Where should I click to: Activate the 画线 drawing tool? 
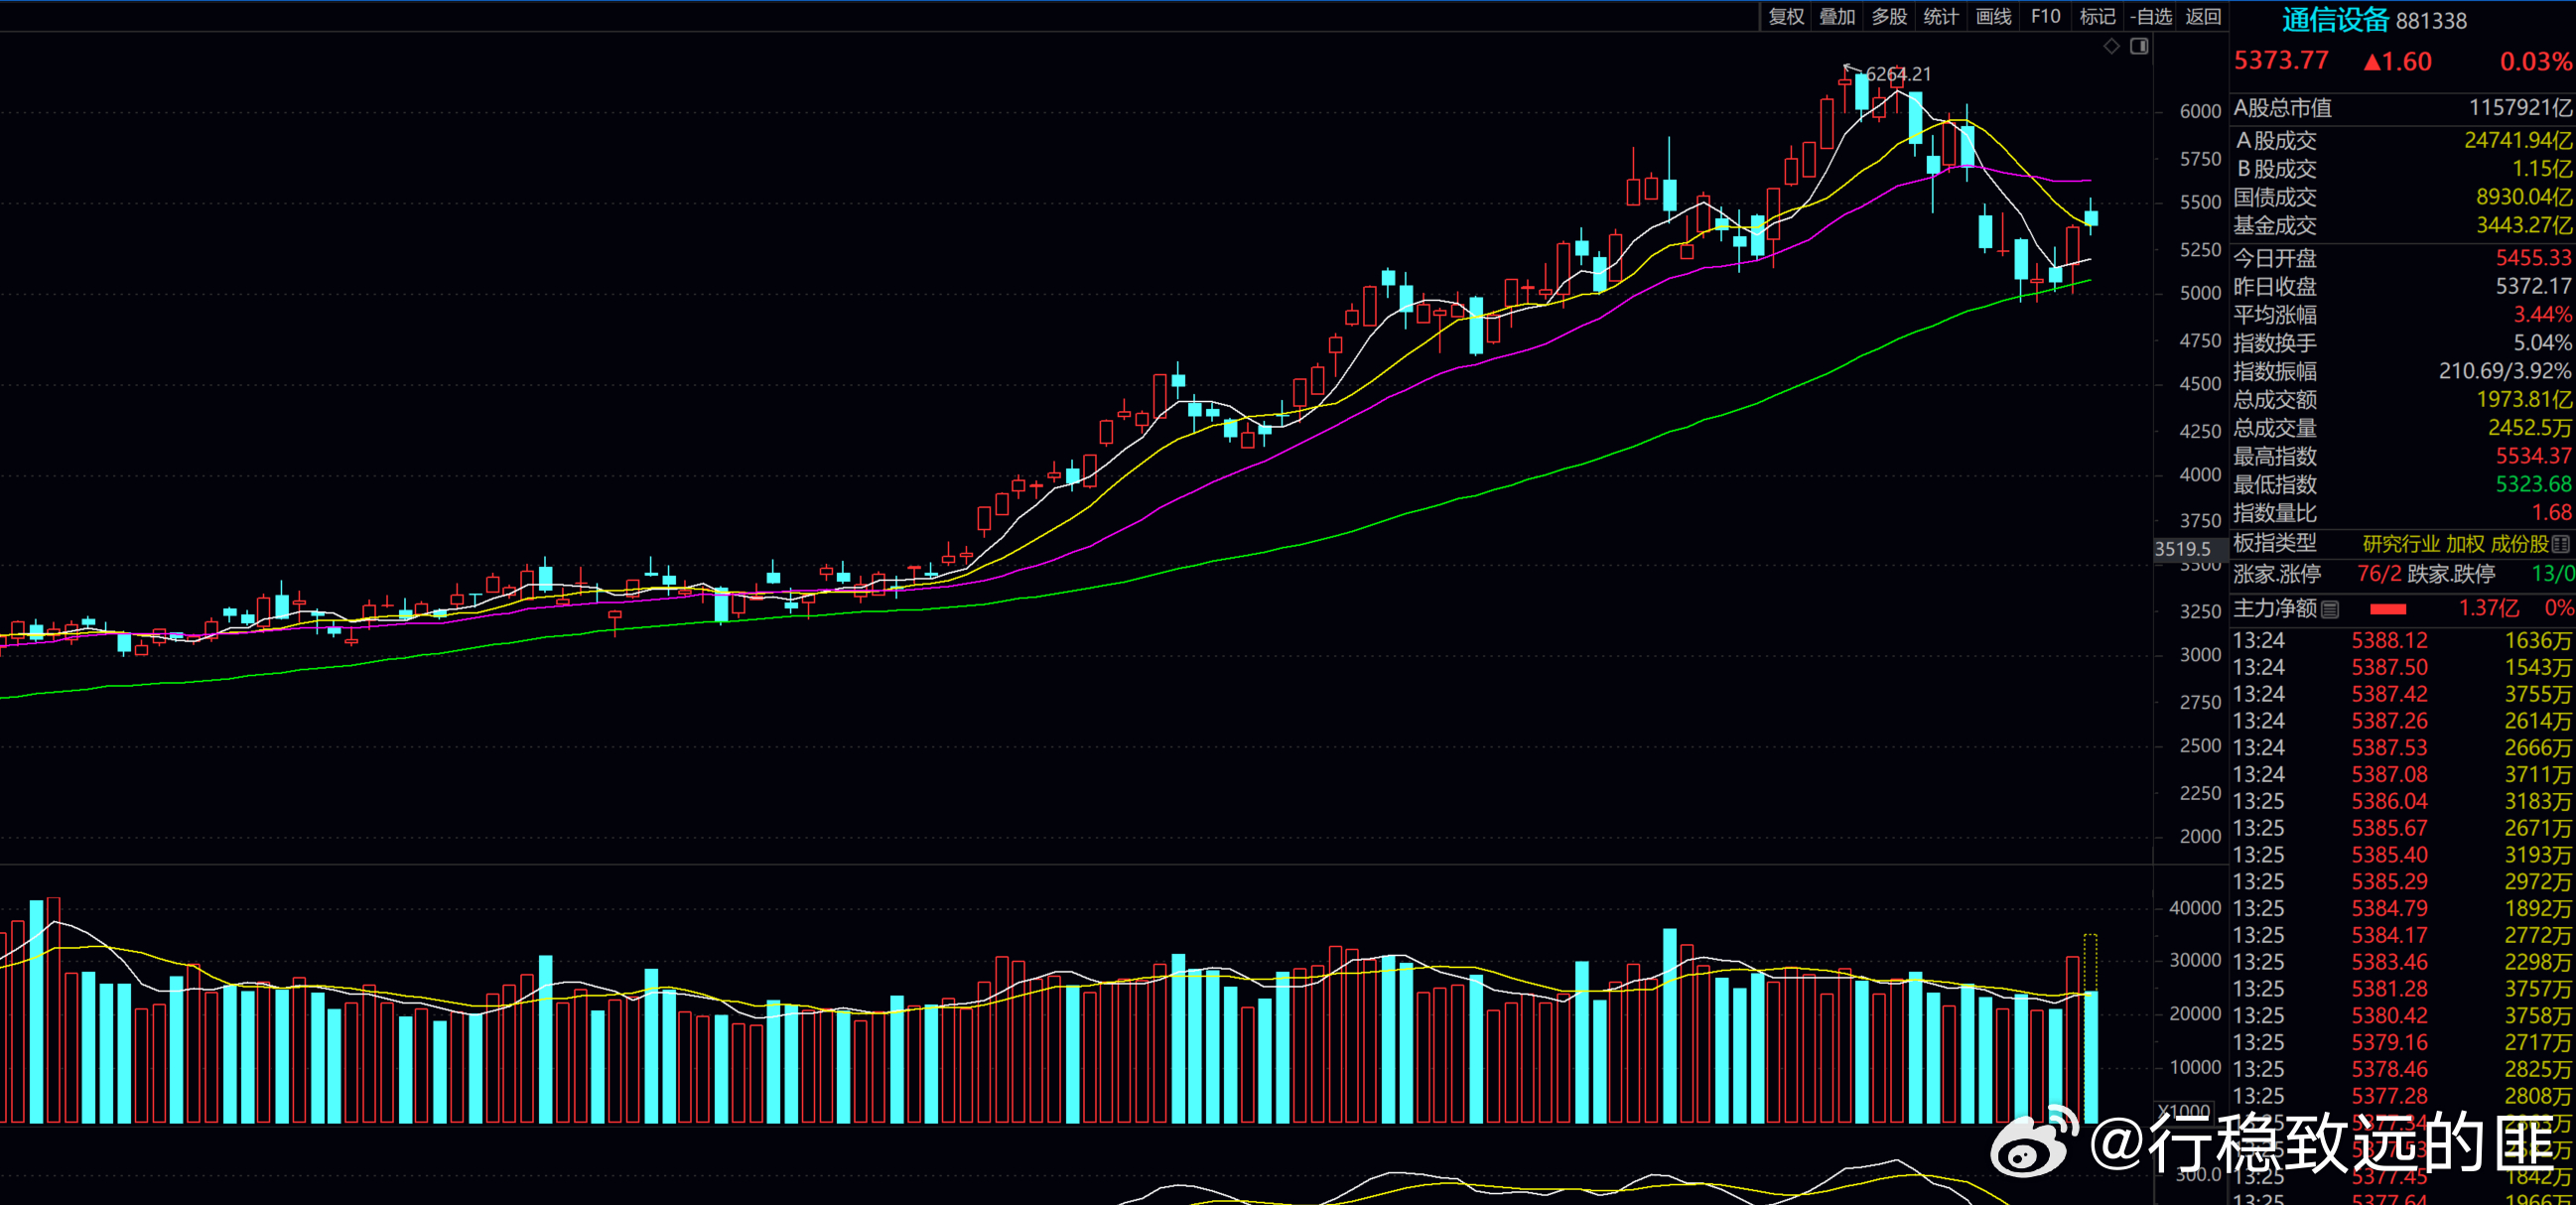[1993, 16]
